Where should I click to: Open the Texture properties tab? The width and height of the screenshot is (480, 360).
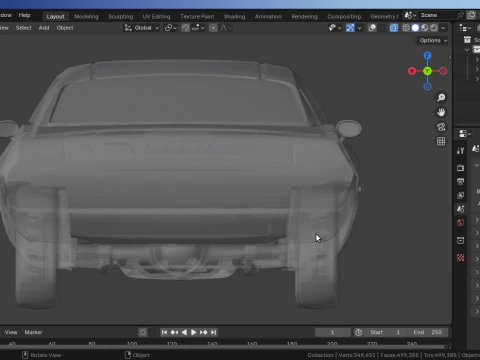[461, 258]
